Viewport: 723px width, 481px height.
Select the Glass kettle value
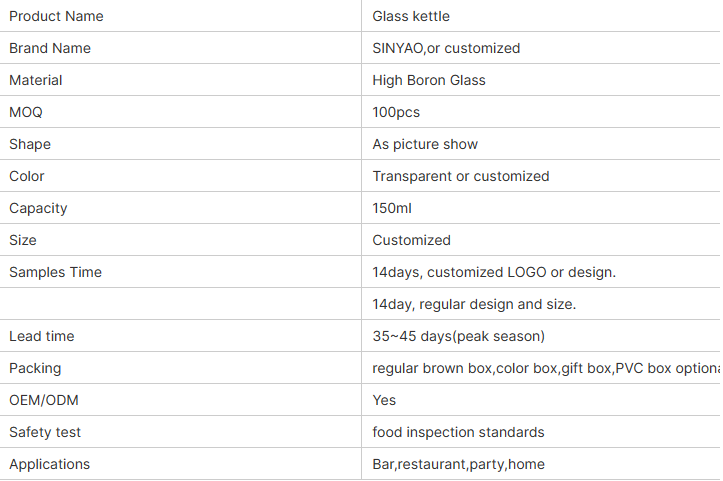[411, 16]
